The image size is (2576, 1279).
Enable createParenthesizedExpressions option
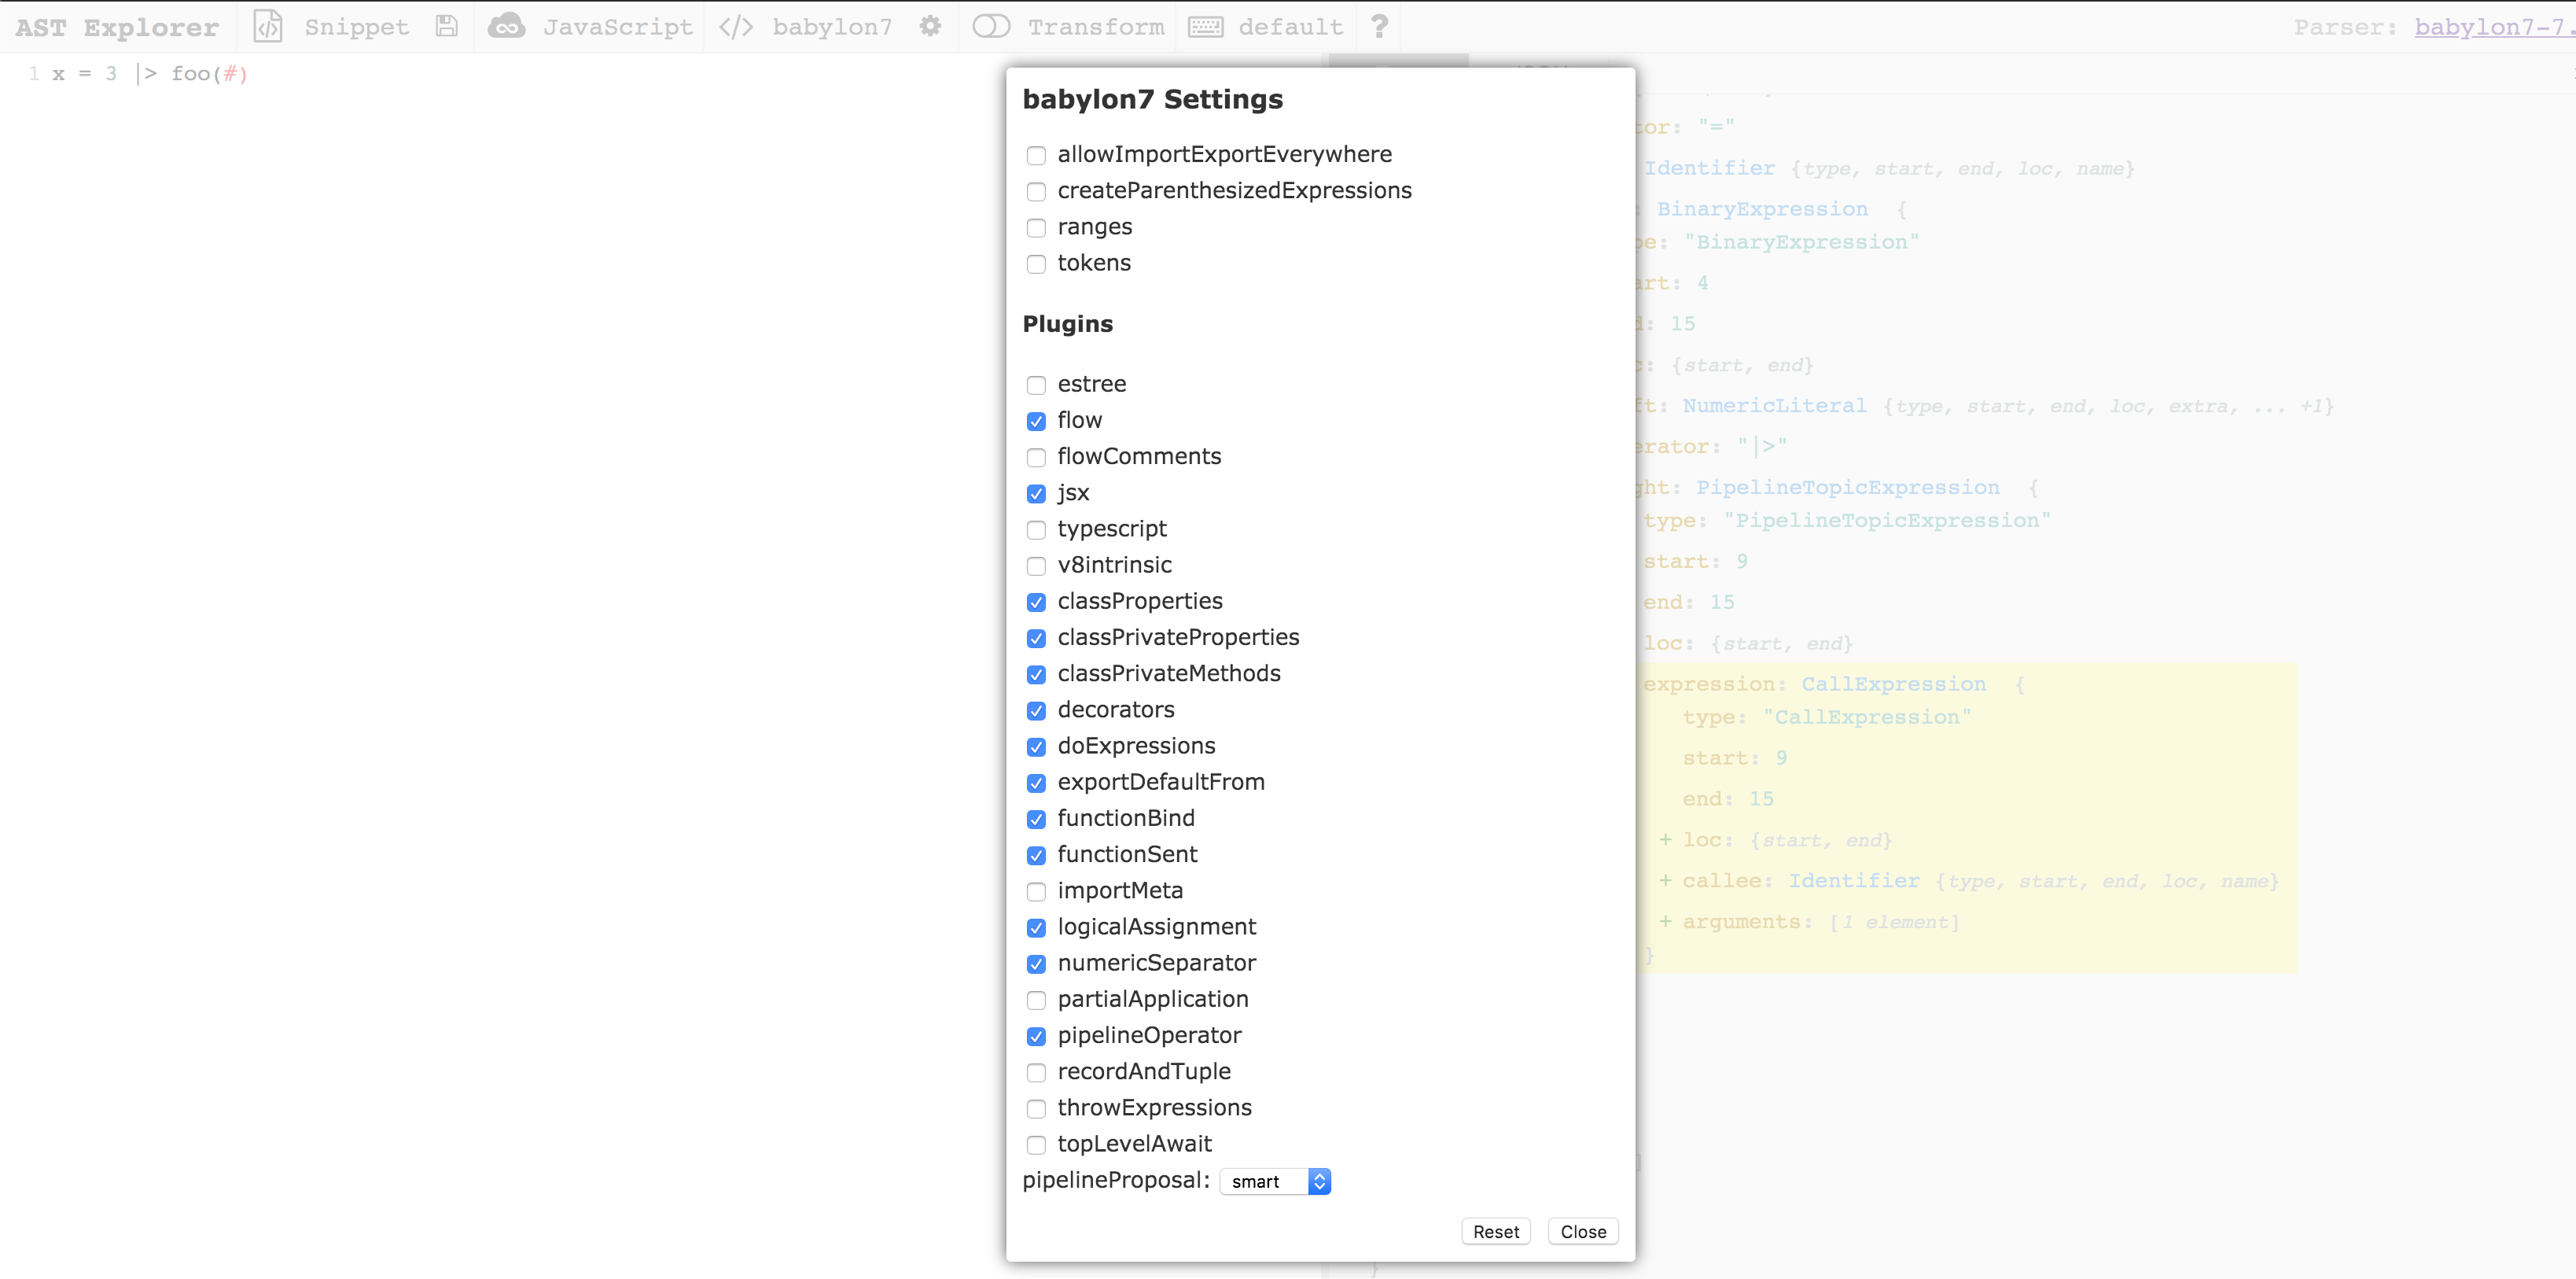[1036, 192]
